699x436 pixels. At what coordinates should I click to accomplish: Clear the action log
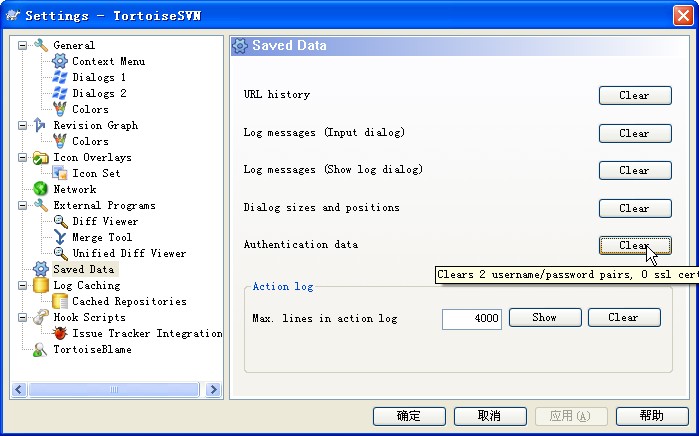[624, 317]
